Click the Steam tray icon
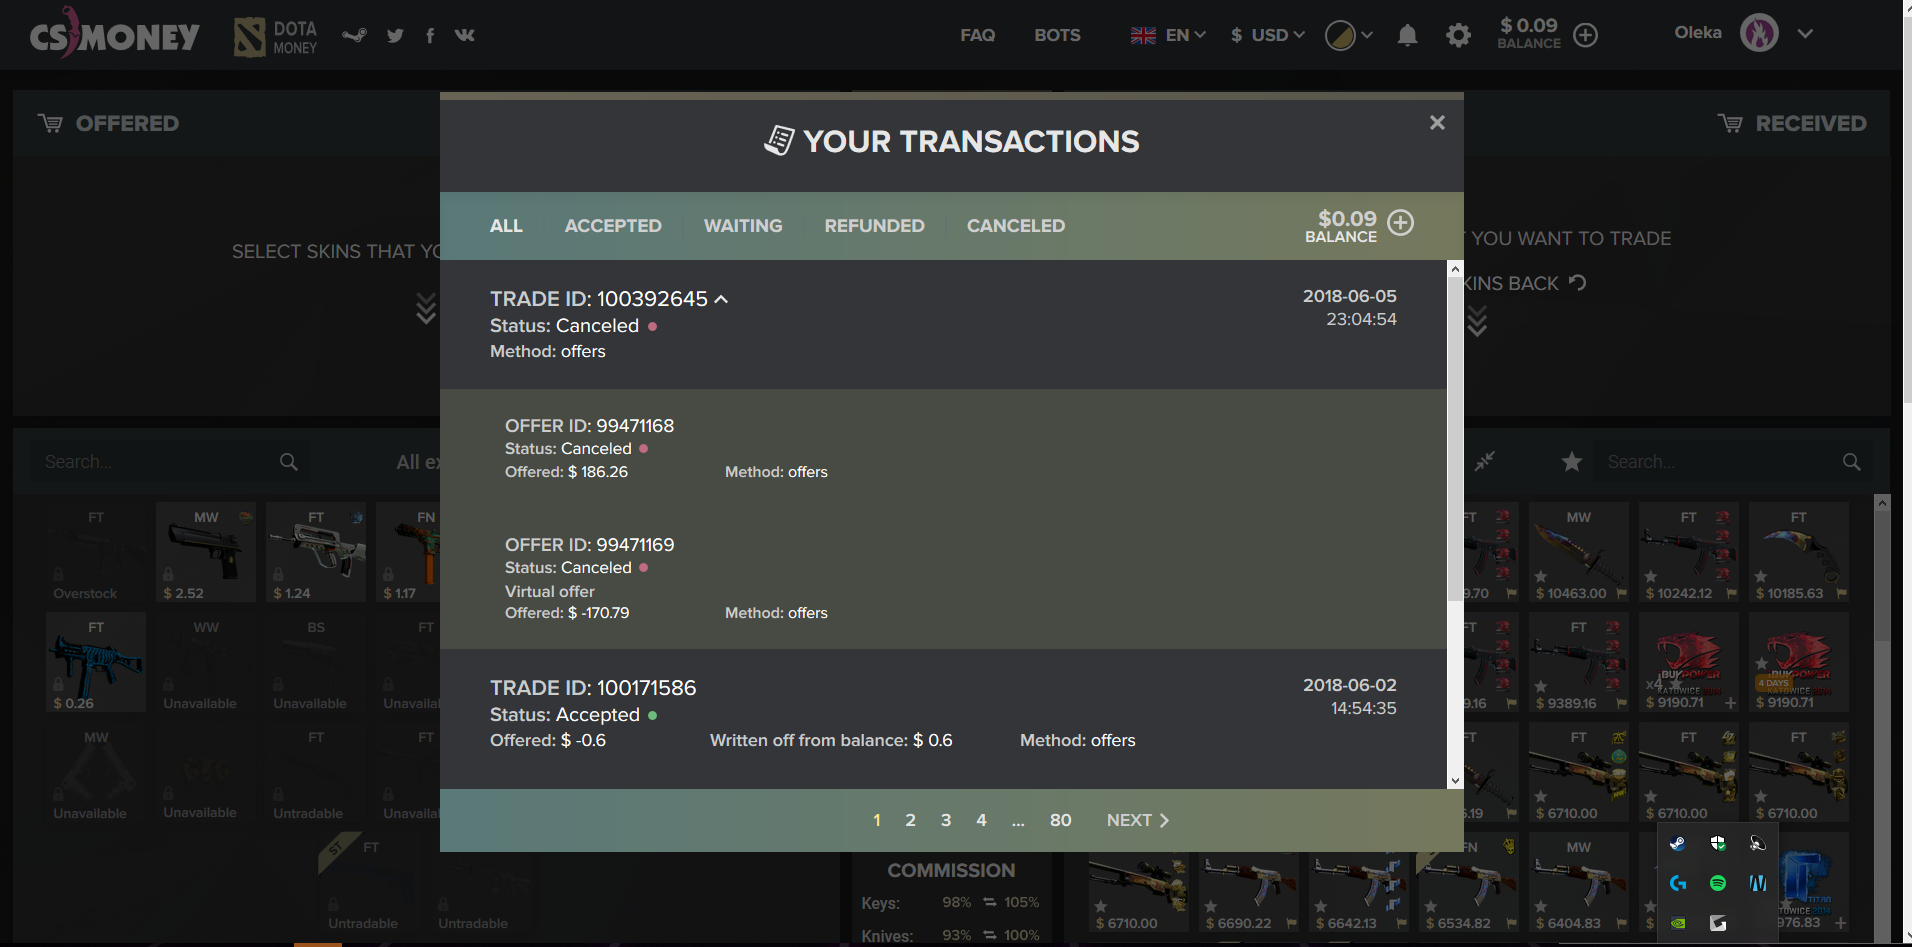This screenshot has width=1912, height=947. coord(1678,843)
